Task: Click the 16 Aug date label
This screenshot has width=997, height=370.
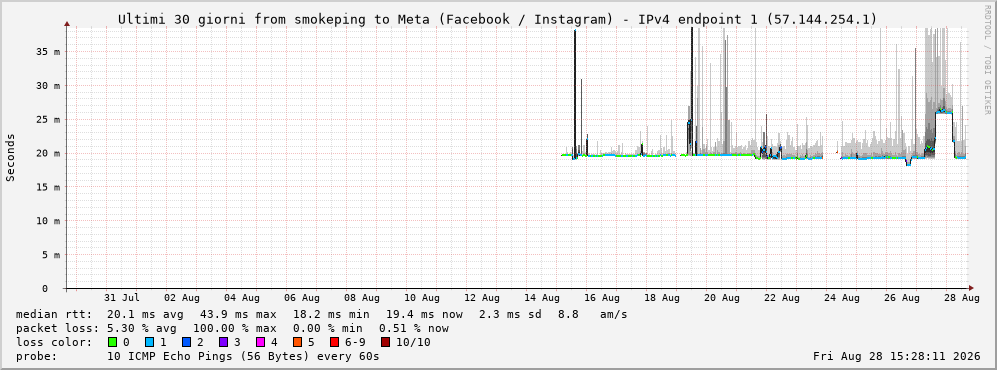Action: pyautogui.click(x=602, y=298)
